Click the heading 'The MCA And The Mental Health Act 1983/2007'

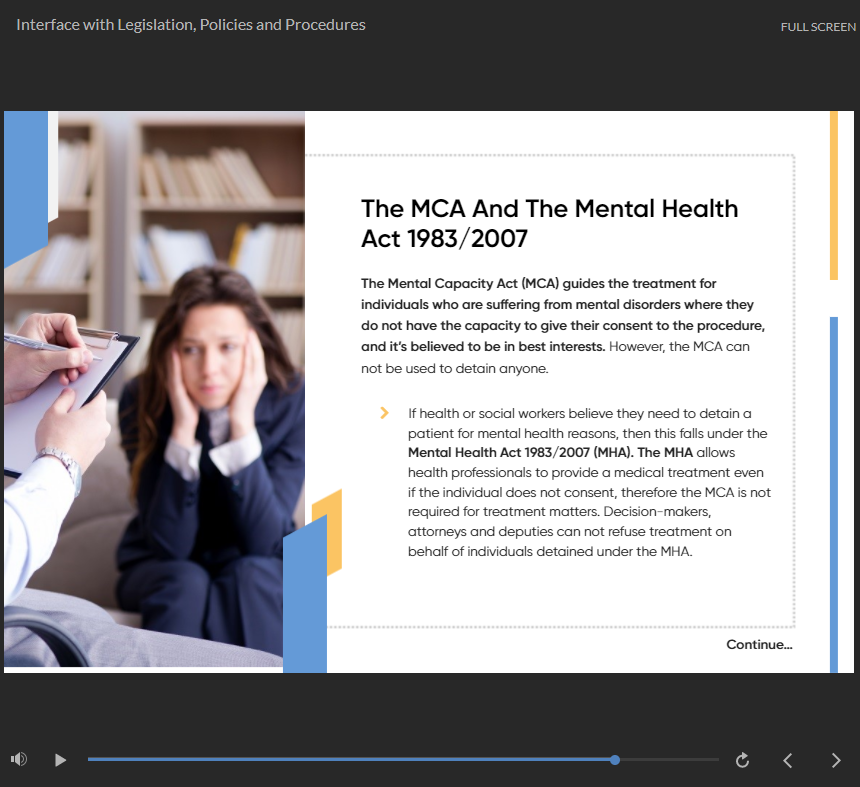[x=549, y=223]
